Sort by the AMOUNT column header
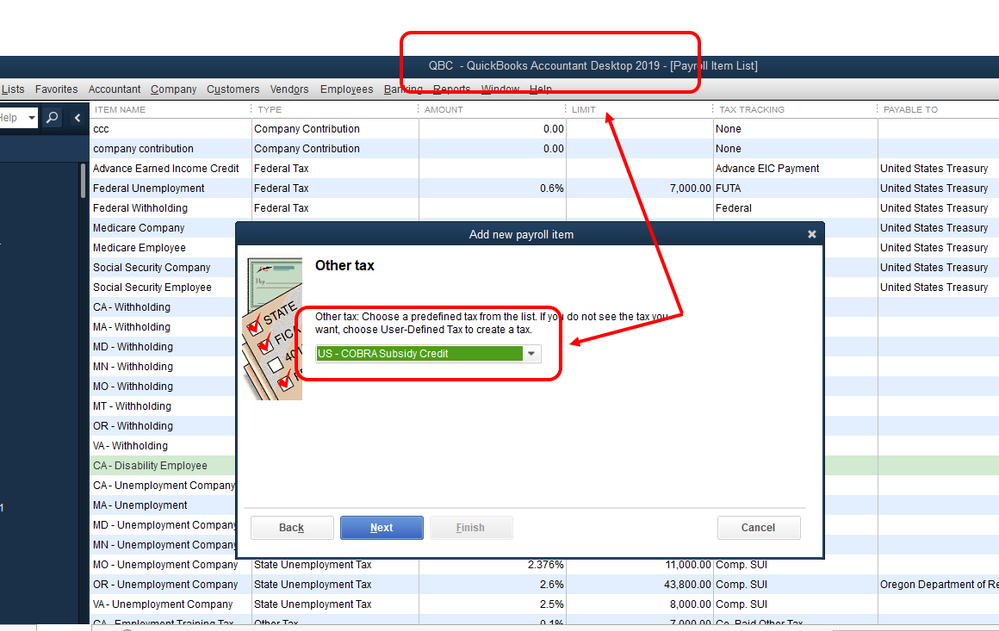This screenshot has height=631, width=999. pyautogui.click(x=443, y=110)
